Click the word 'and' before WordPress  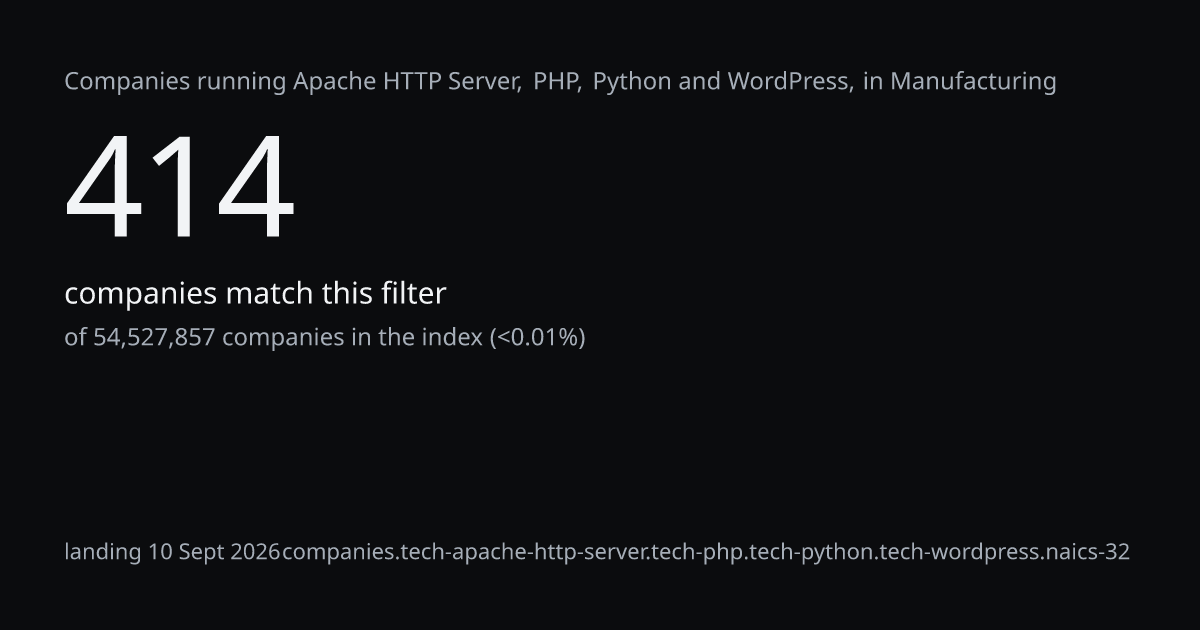pyautogui.click(x=699, y=81)
